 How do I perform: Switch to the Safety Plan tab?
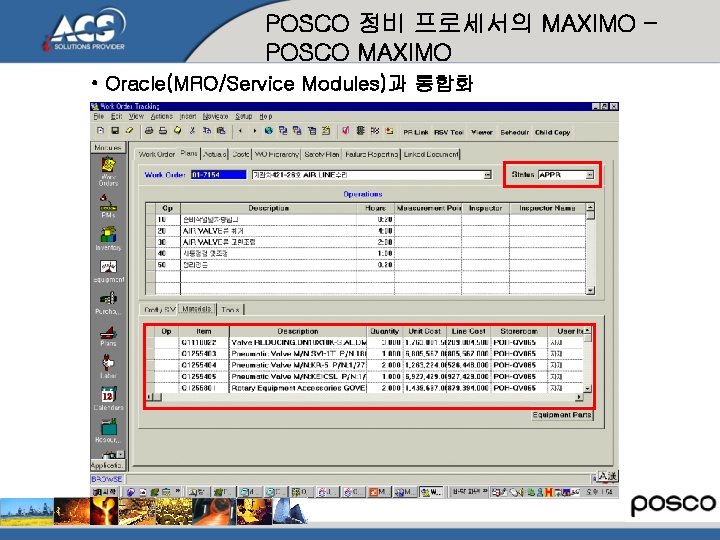[321, 154]
